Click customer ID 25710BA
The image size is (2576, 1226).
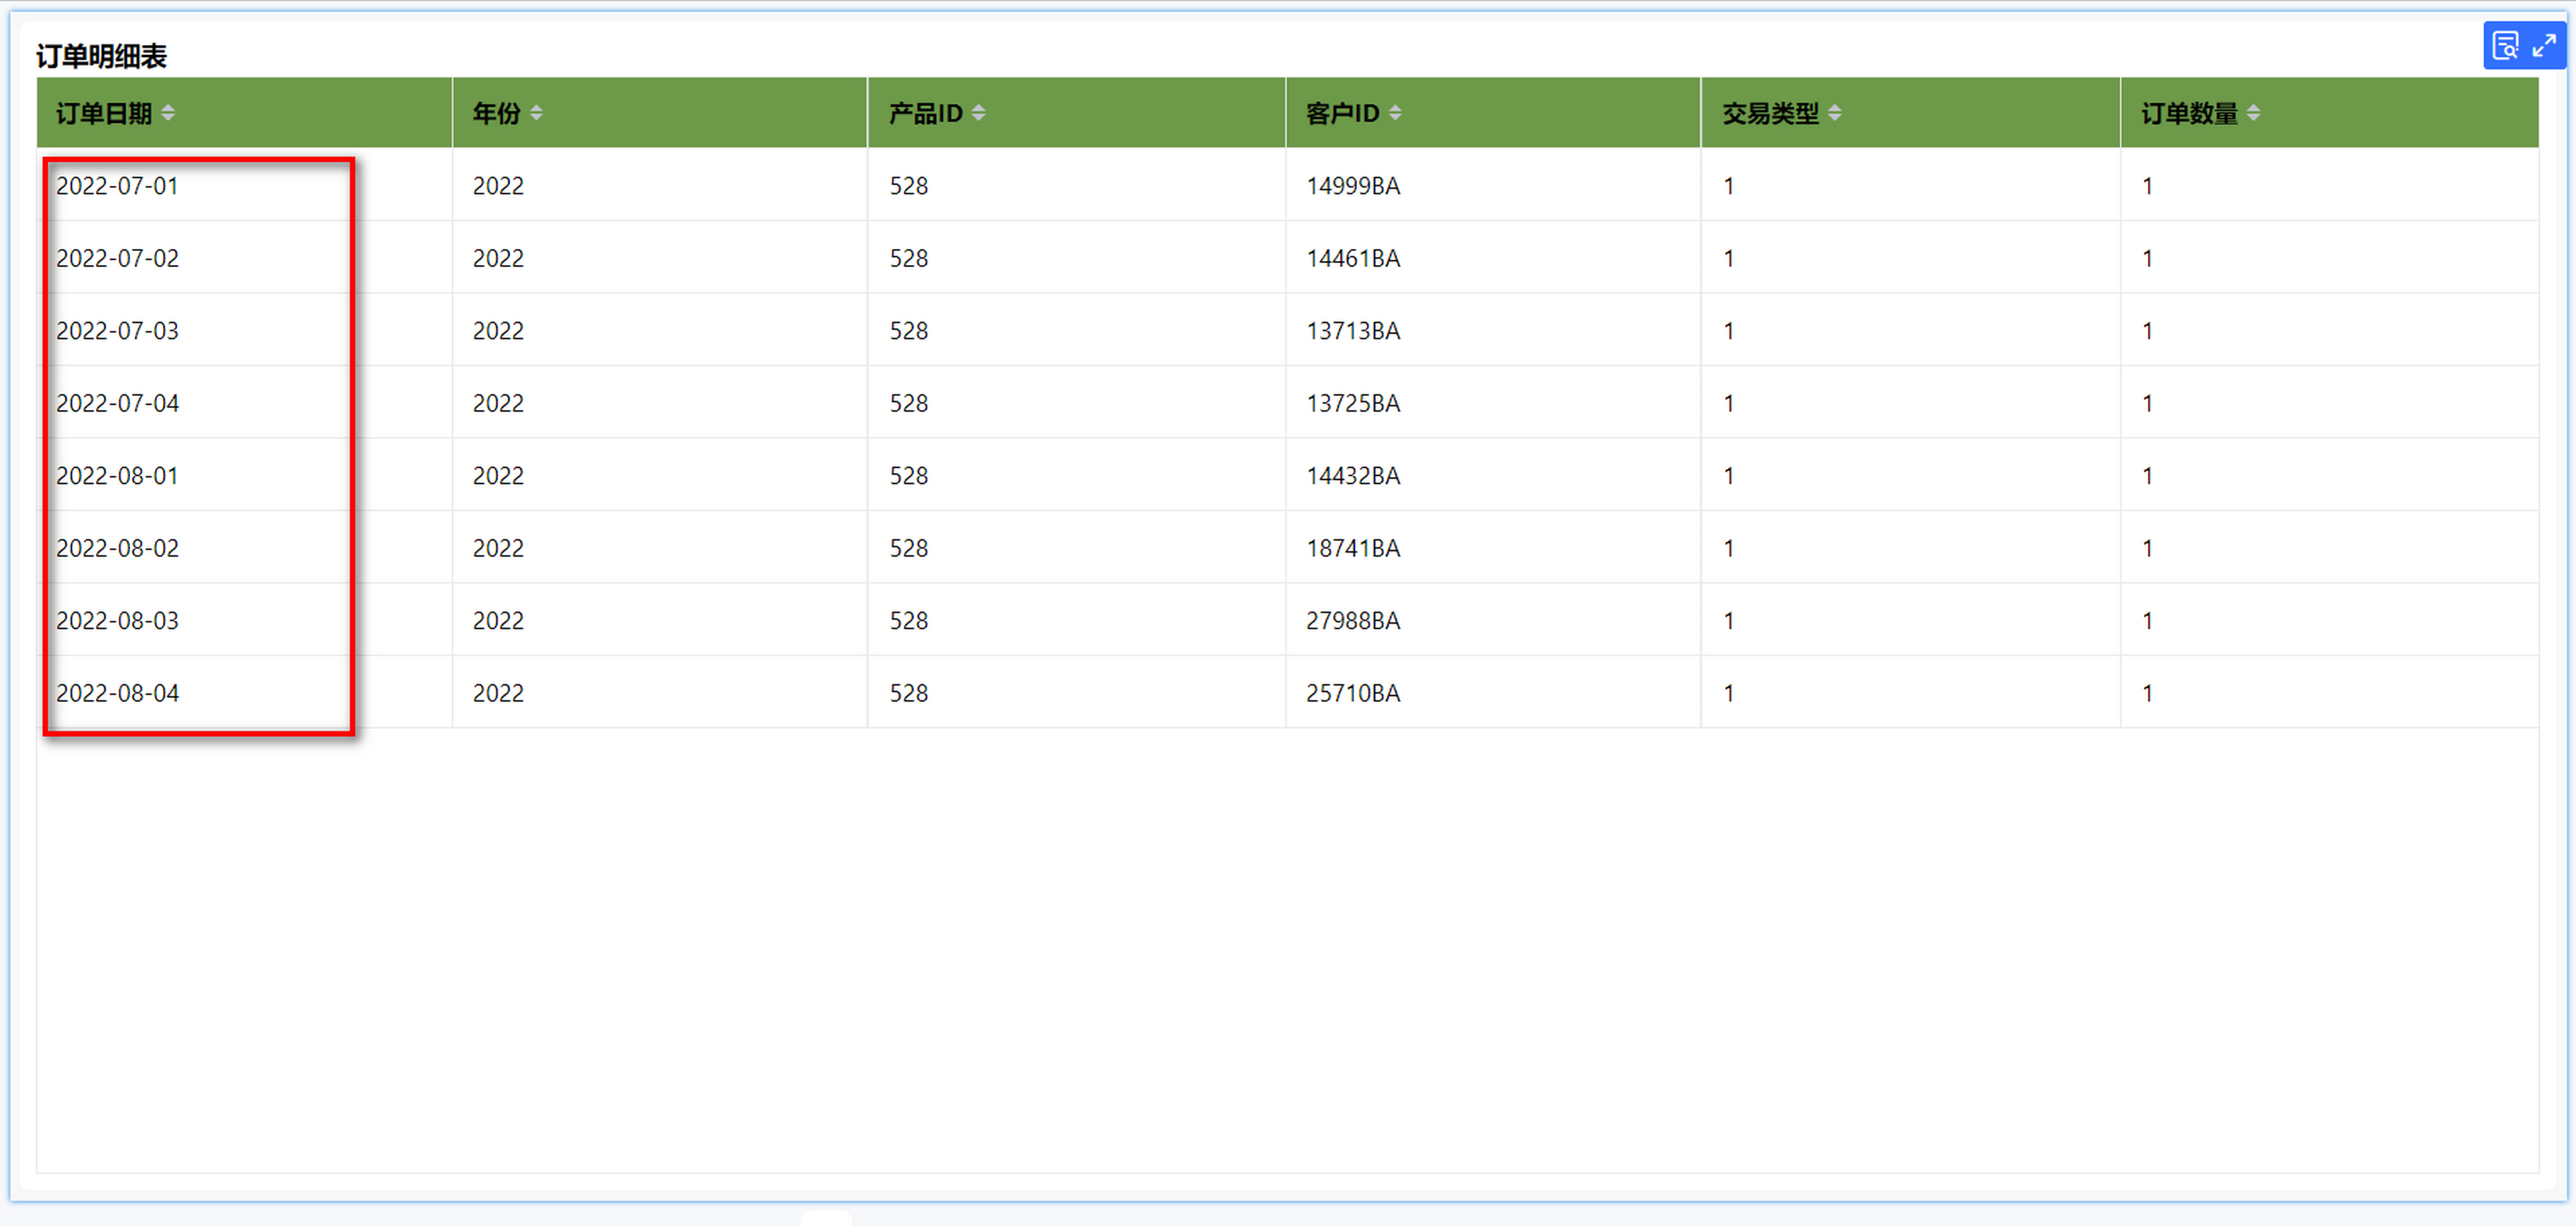pos(1353,693)
